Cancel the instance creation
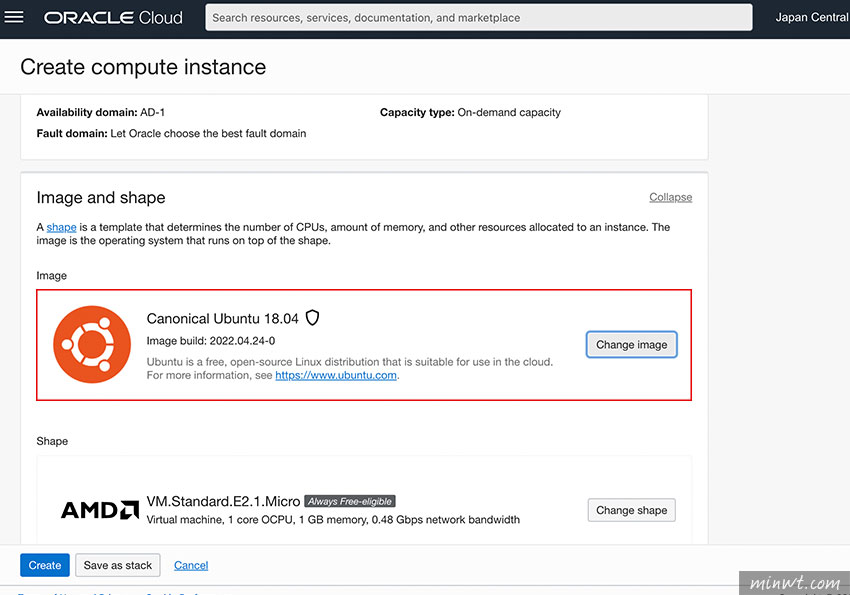The height and width of the screenshot is (595, 850). click(x=191, y=565)
